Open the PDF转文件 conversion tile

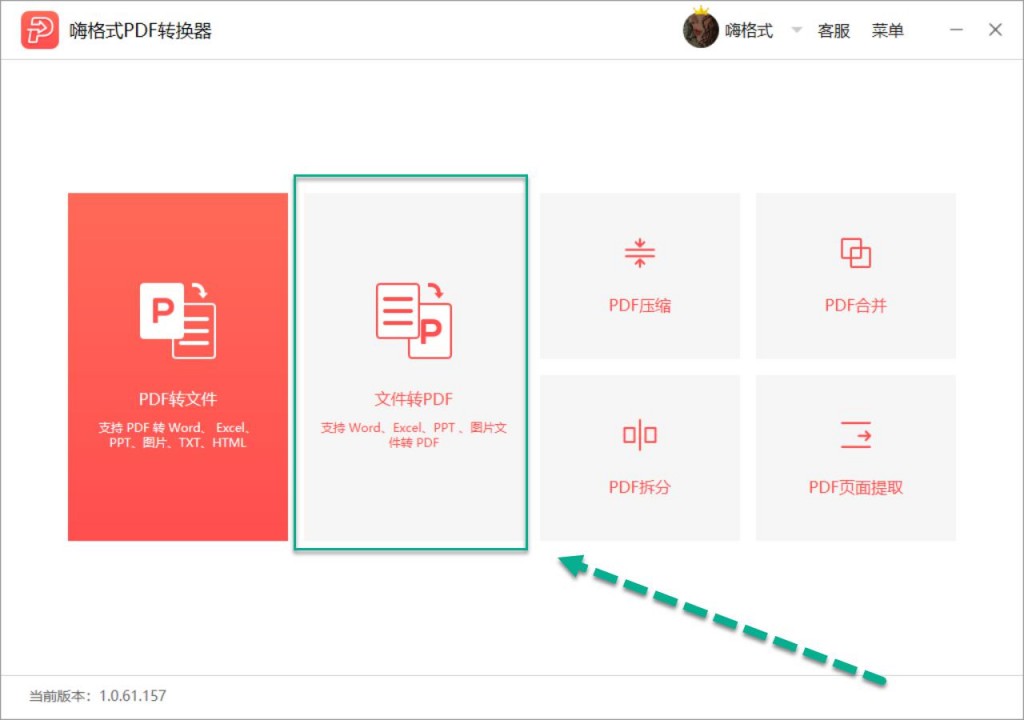tap(178, 367)
